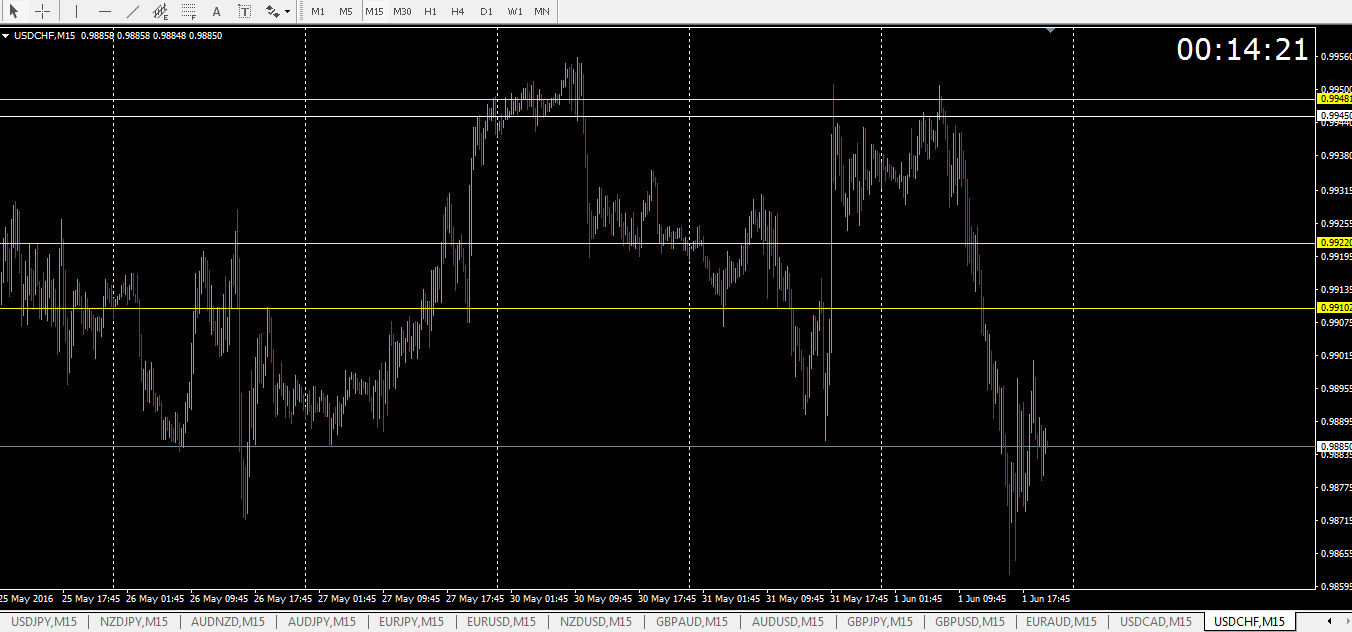The image size is (1352, 632).
Task: Click the yellow 0.9910 price level label
Action: pos(1335,308)
